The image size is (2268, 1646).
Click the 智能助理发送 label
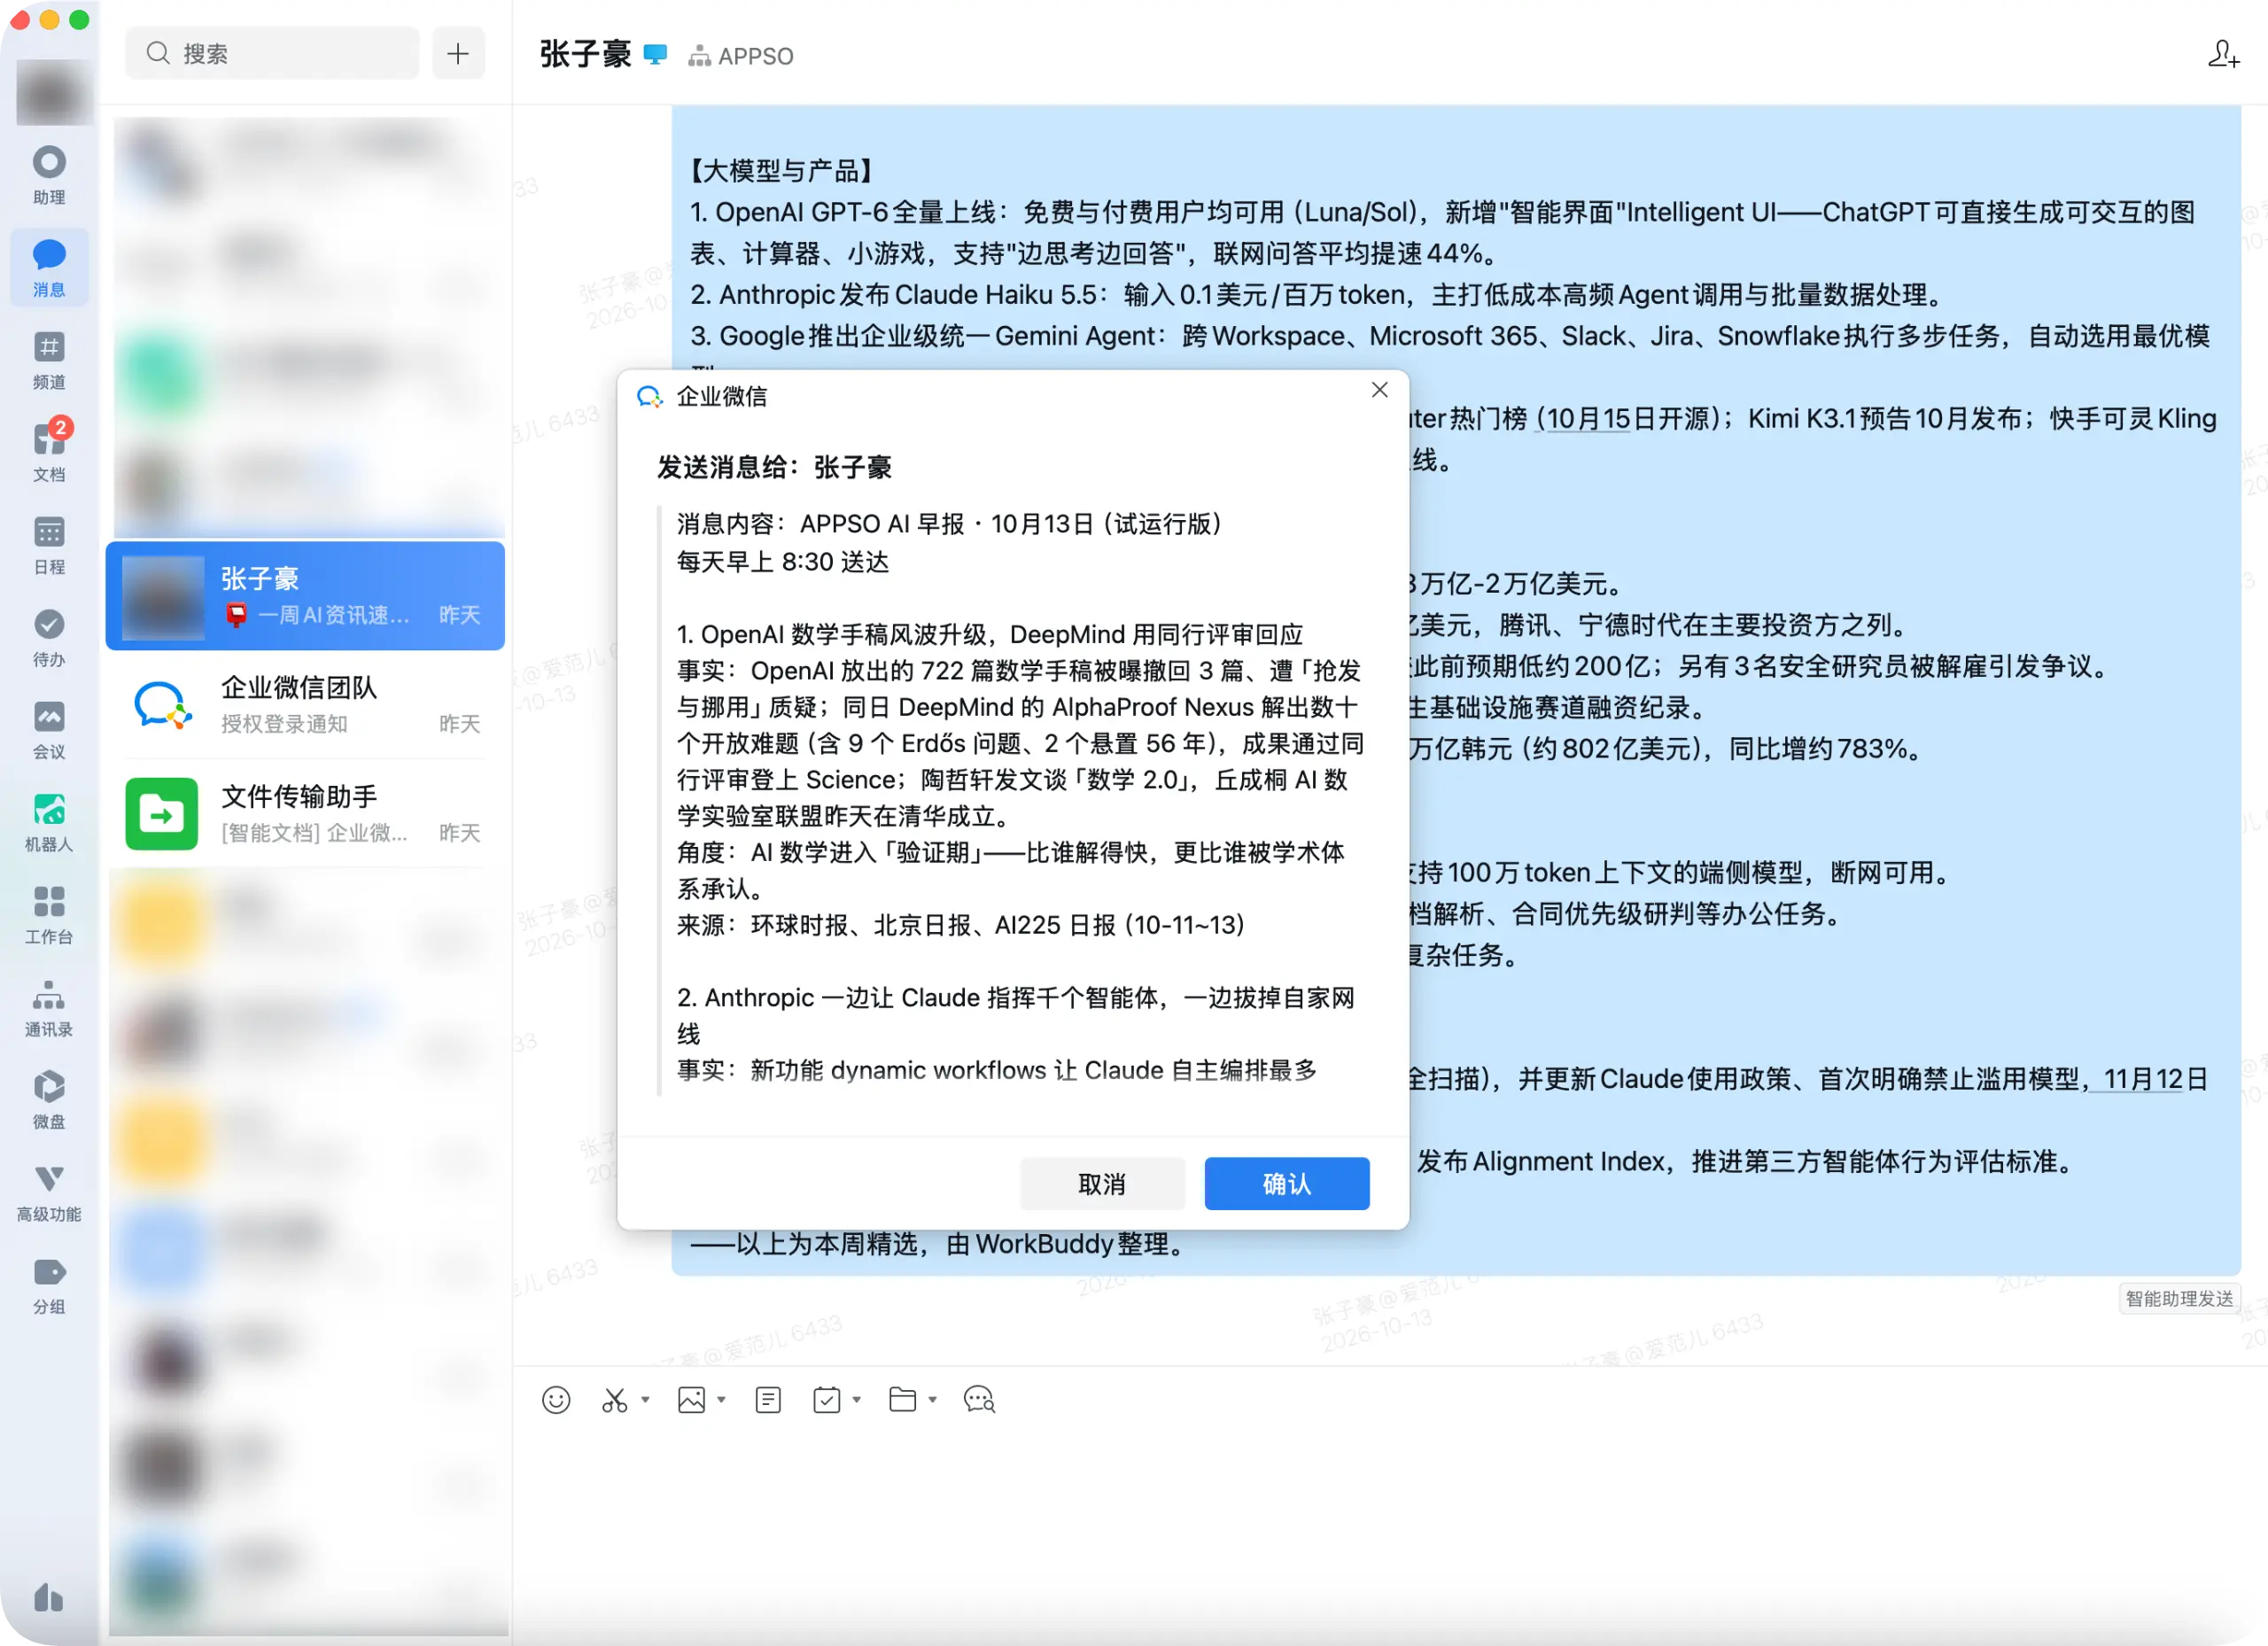(2179, 1298)
